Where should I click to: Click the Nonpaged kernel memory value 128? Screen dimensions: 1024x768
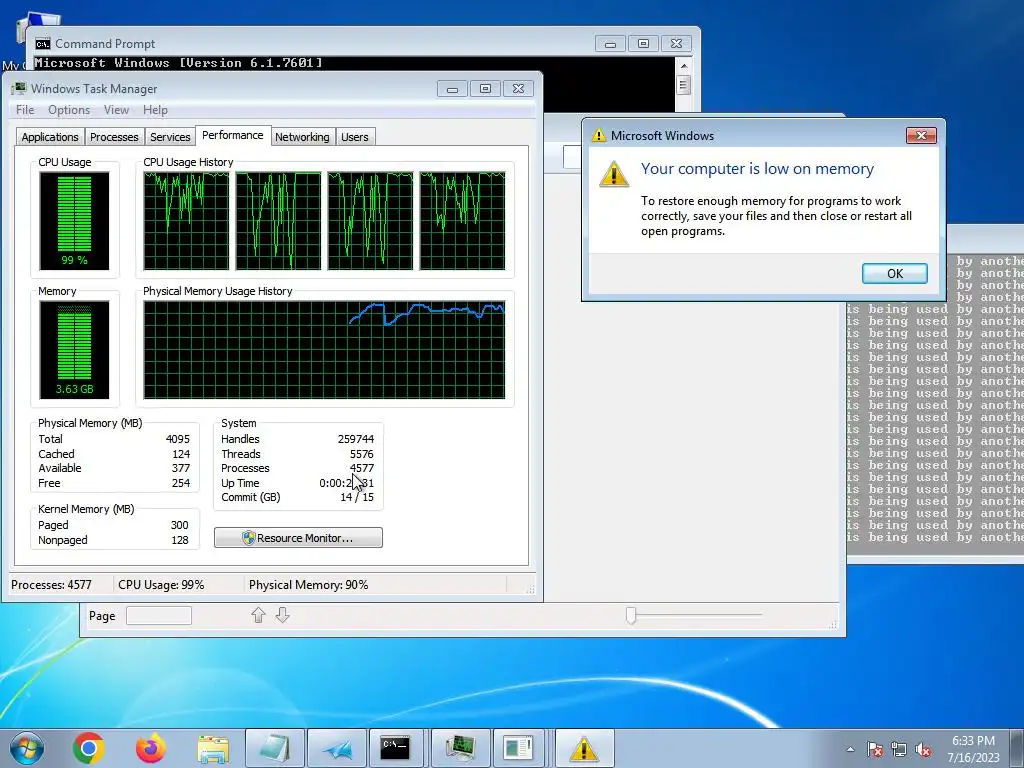point(180,540)
